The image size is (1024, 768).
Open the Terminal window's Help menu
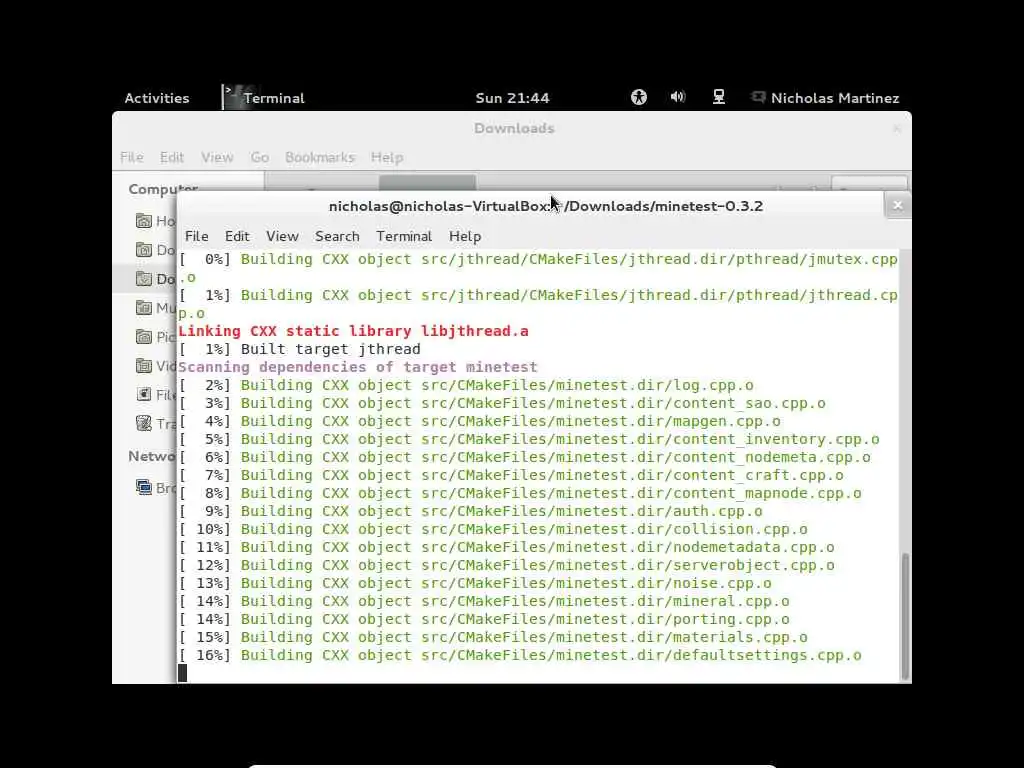465,236
